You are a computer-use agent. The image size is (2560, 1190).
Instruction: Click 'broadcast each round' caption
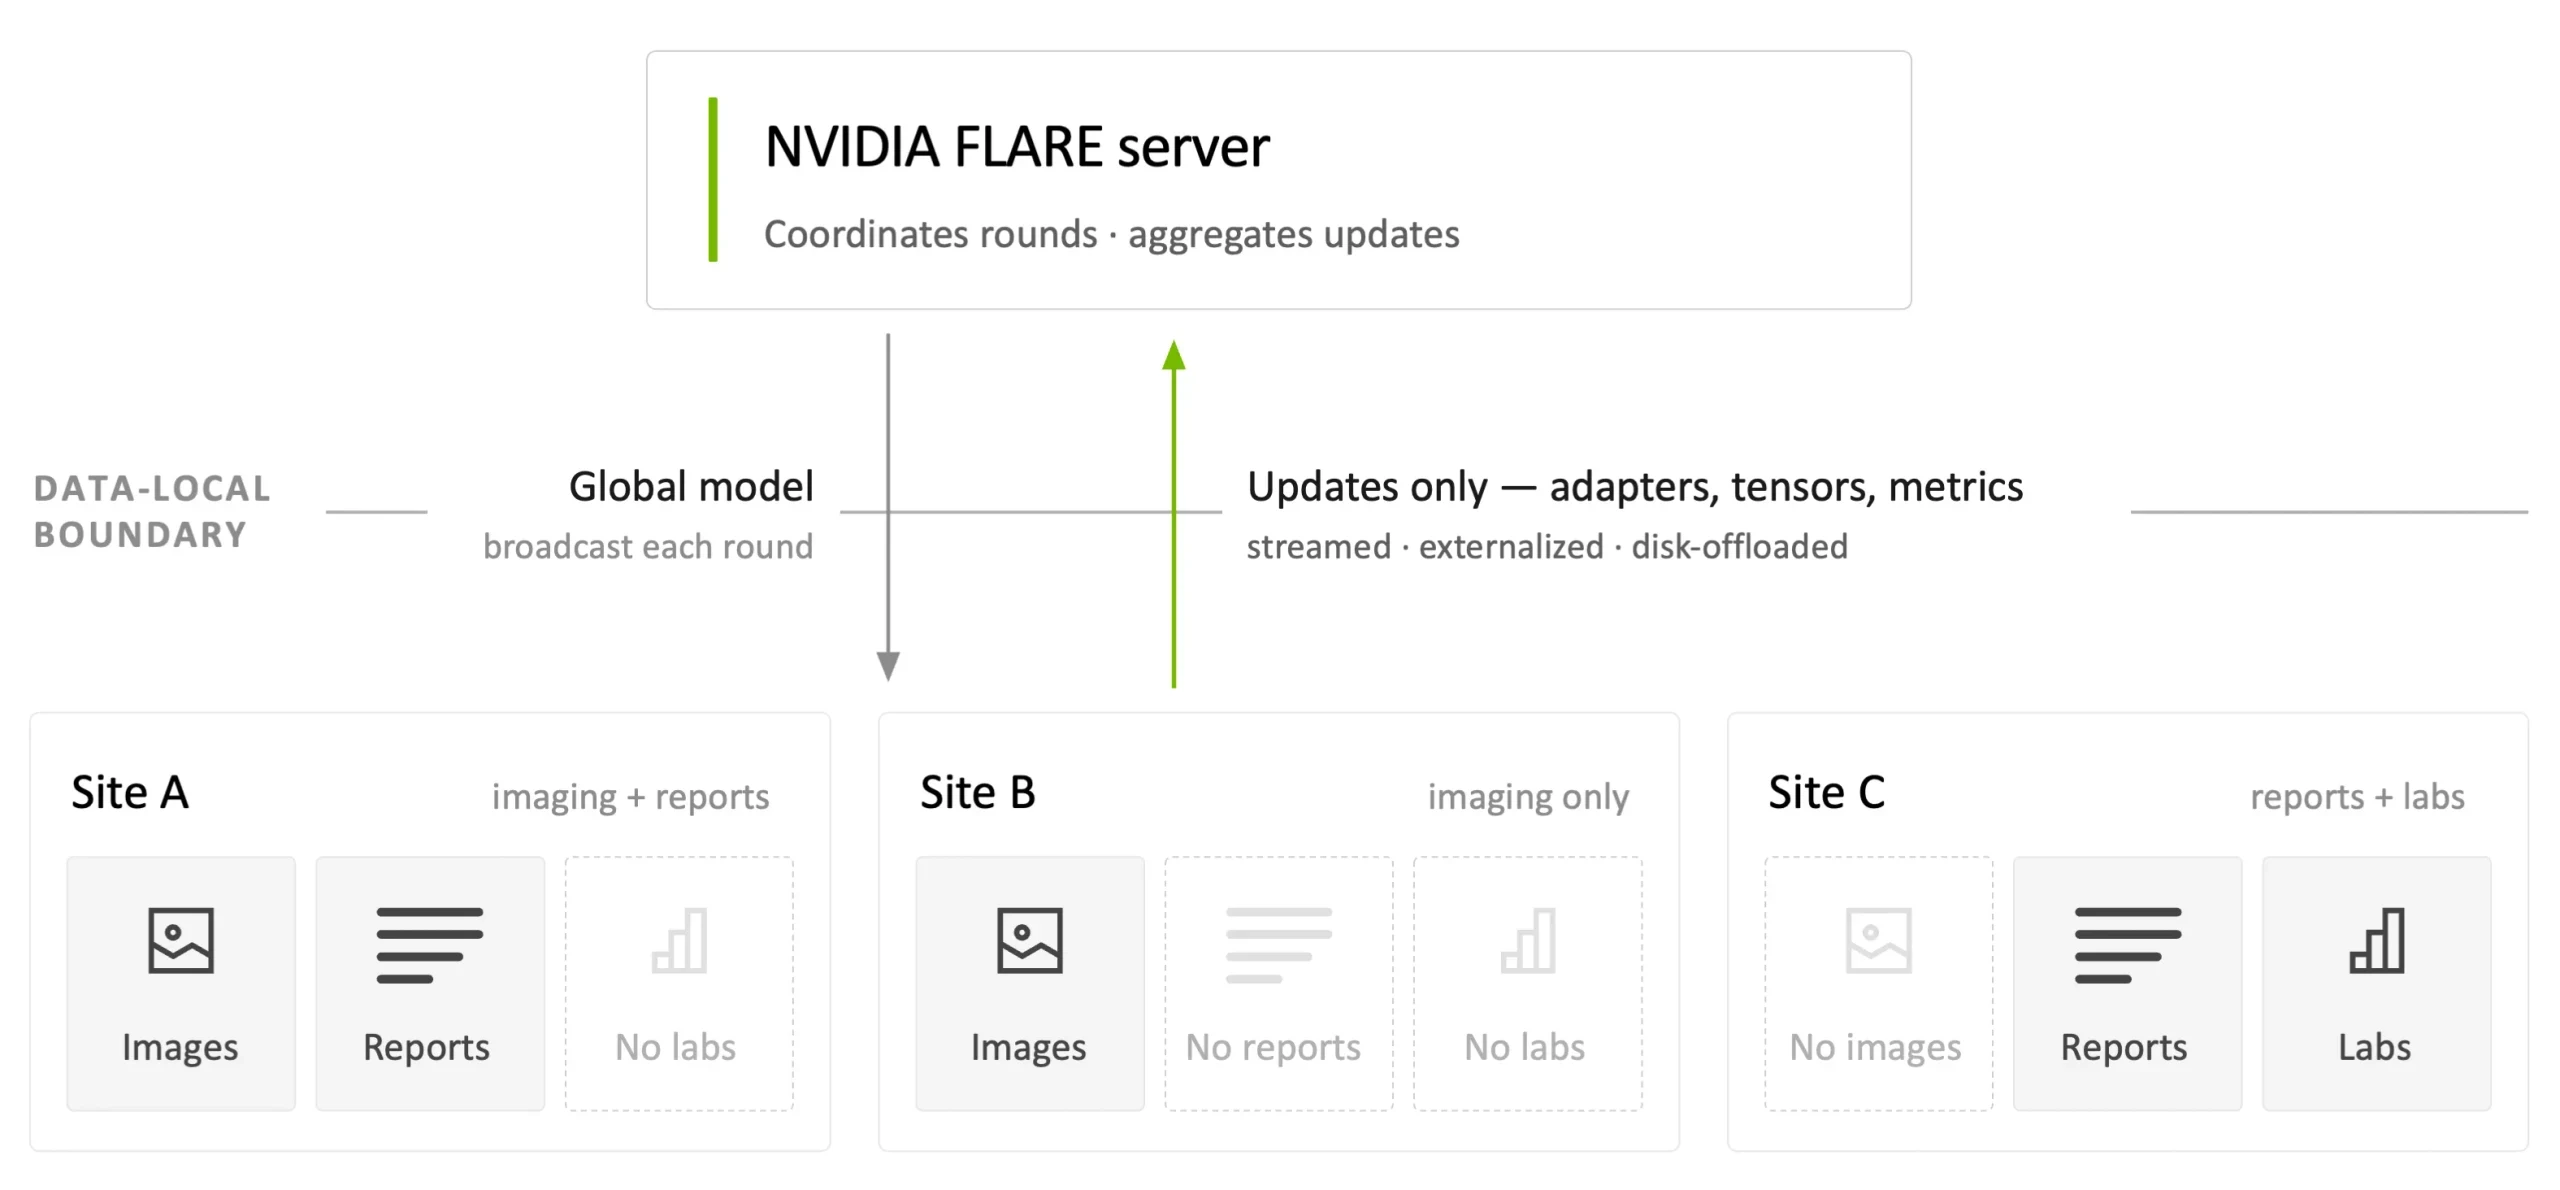648,547
